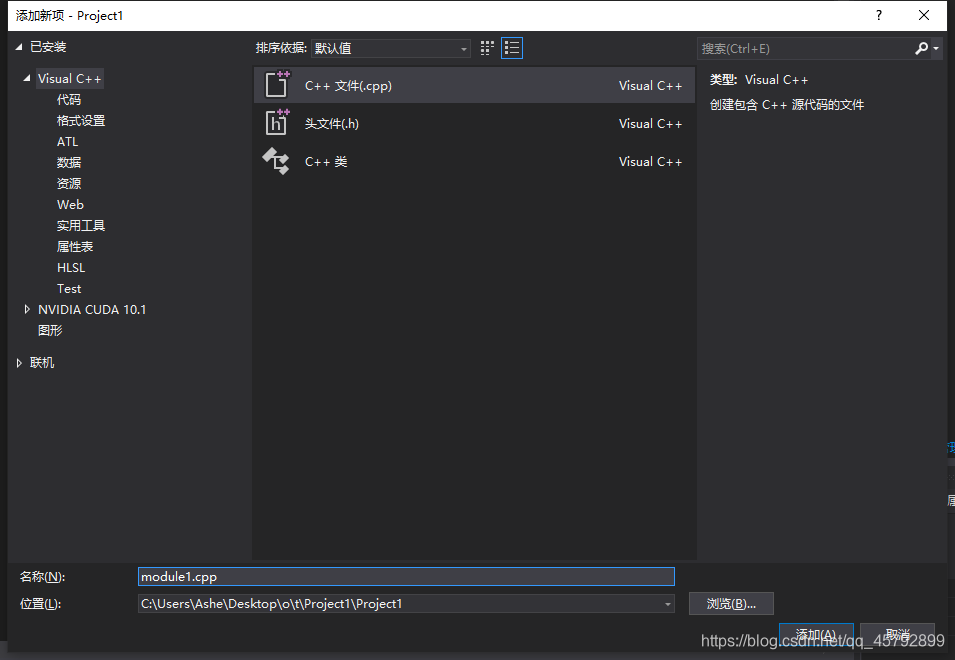Select the C++ file (.cpp) icon
The width and height of the screenshot is (955, 660).
[277, 85]
